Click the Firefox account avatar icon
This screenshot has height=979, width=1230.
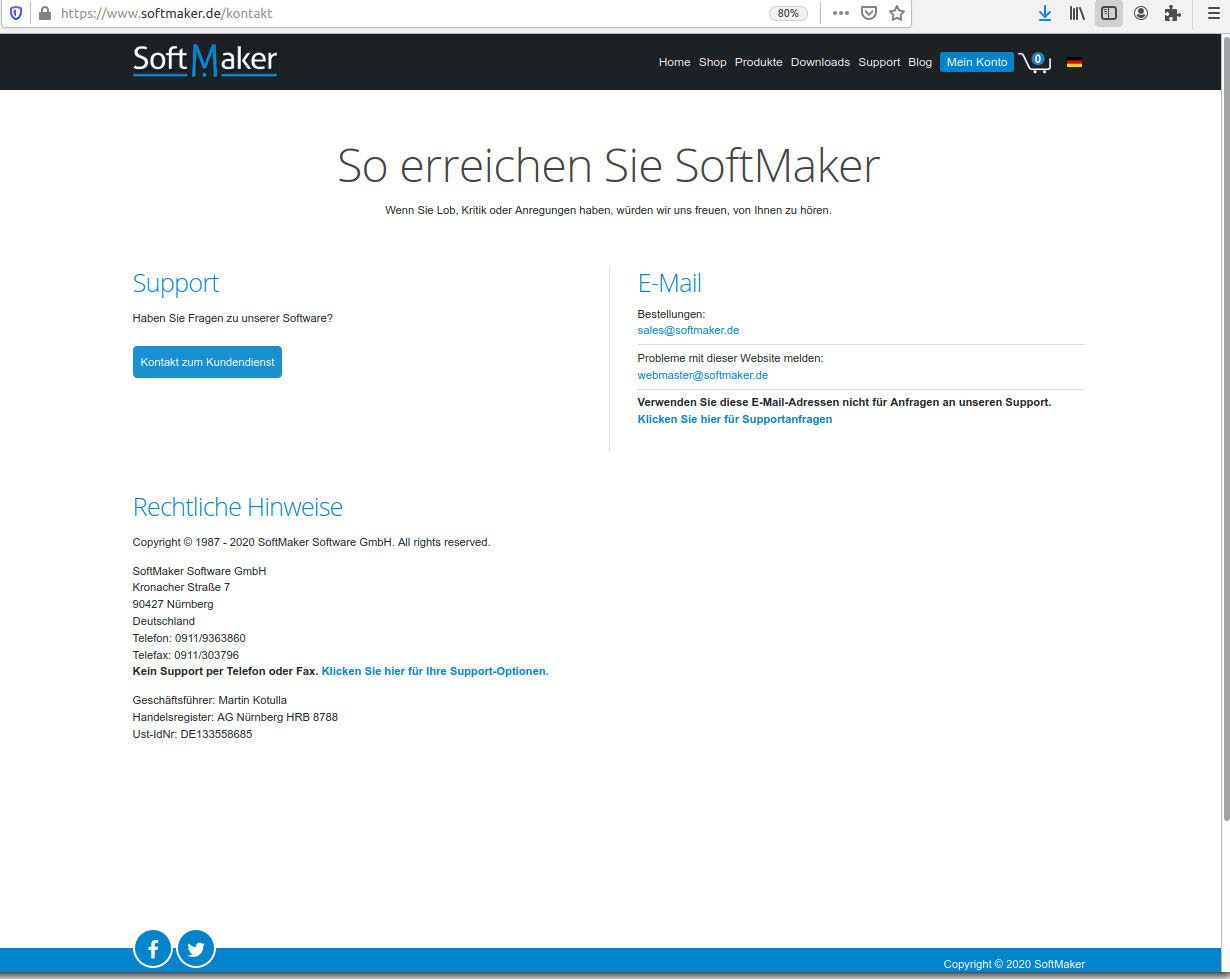click(x=1140, y=13)
